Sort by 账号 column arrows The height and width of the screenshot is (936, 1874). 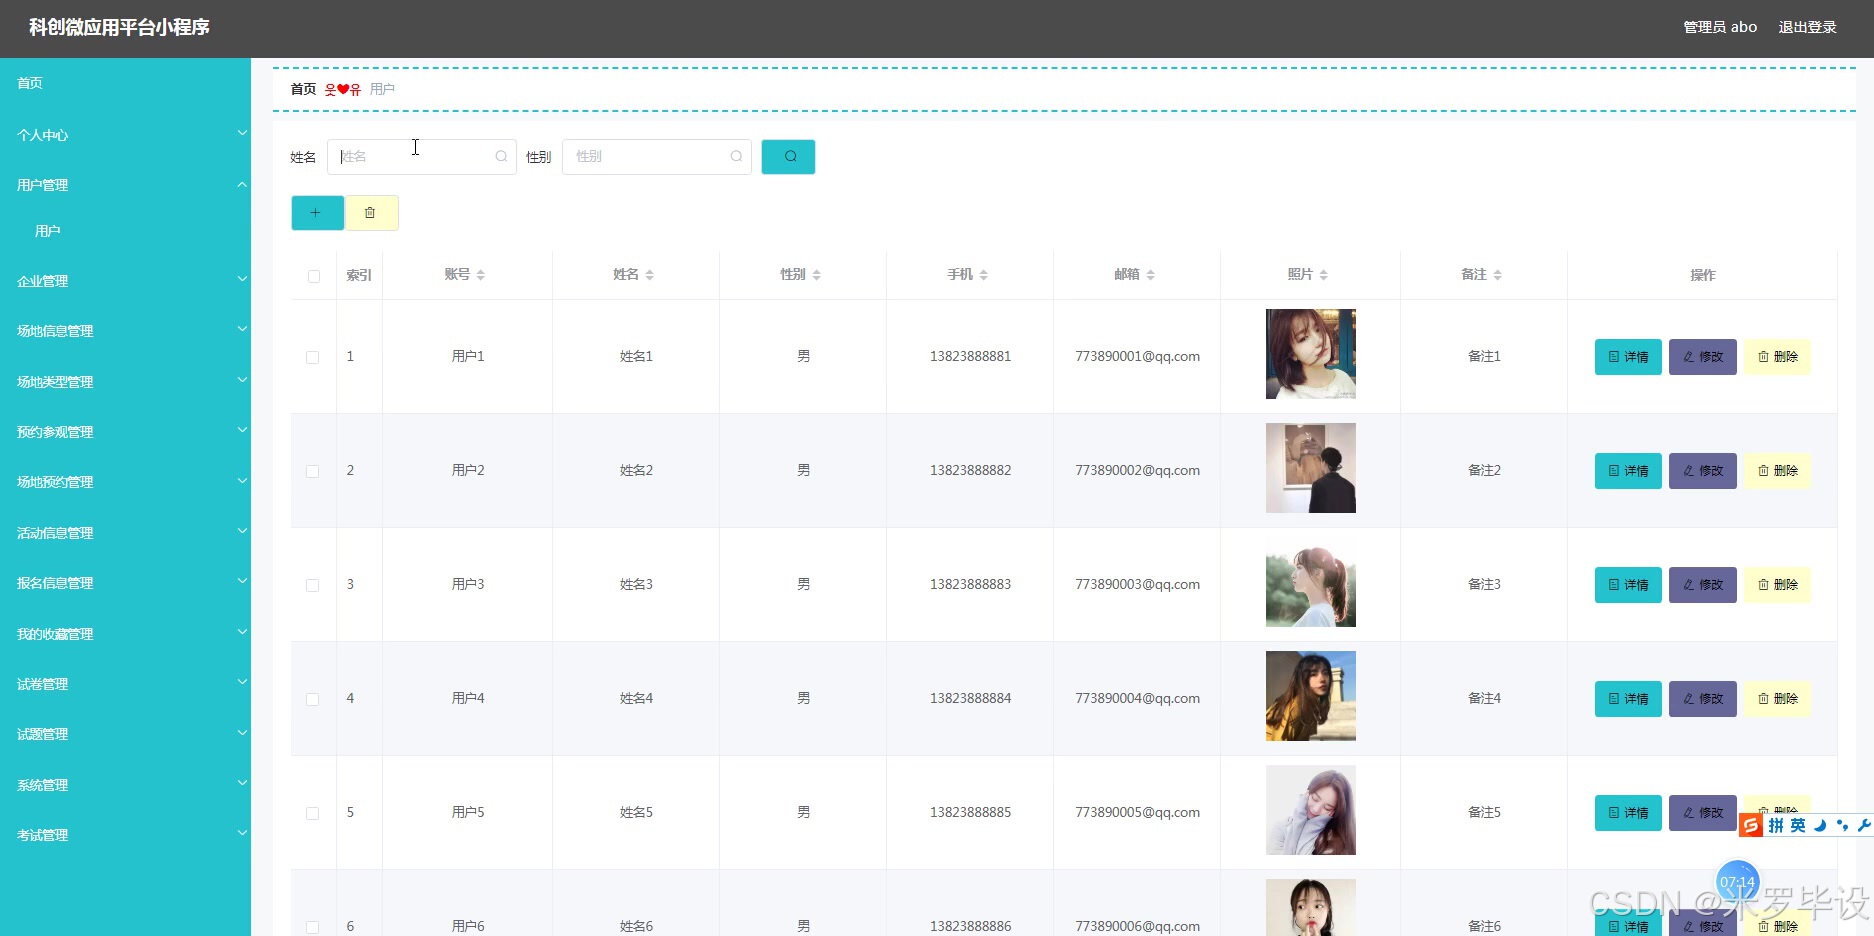481,275
